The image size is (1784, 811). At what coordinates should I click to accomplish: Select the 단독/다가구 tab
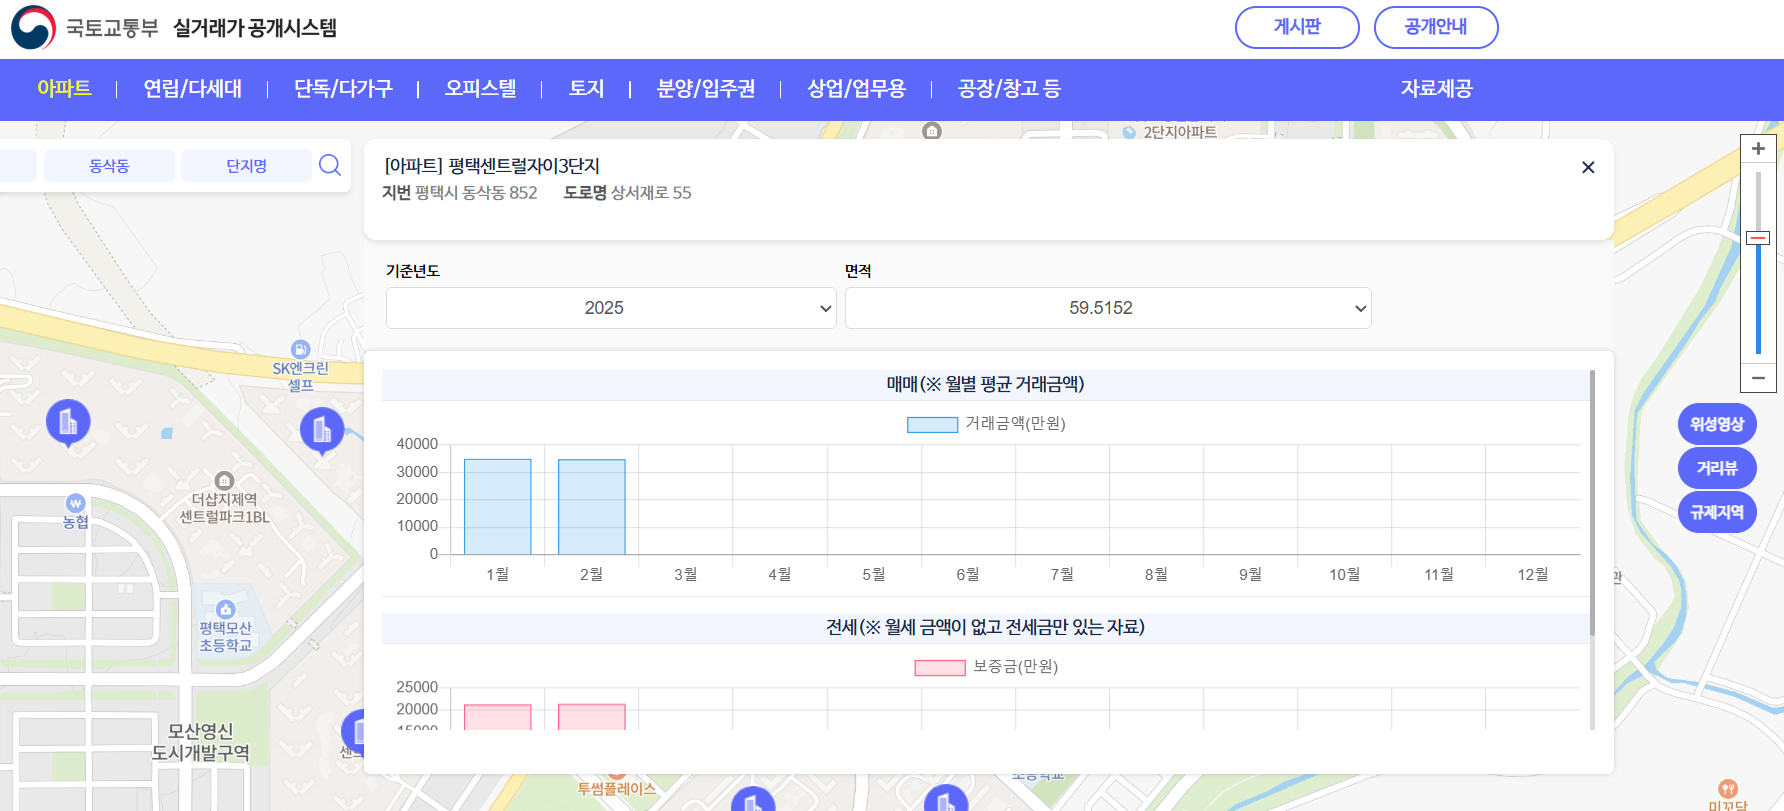coord(343,88)
